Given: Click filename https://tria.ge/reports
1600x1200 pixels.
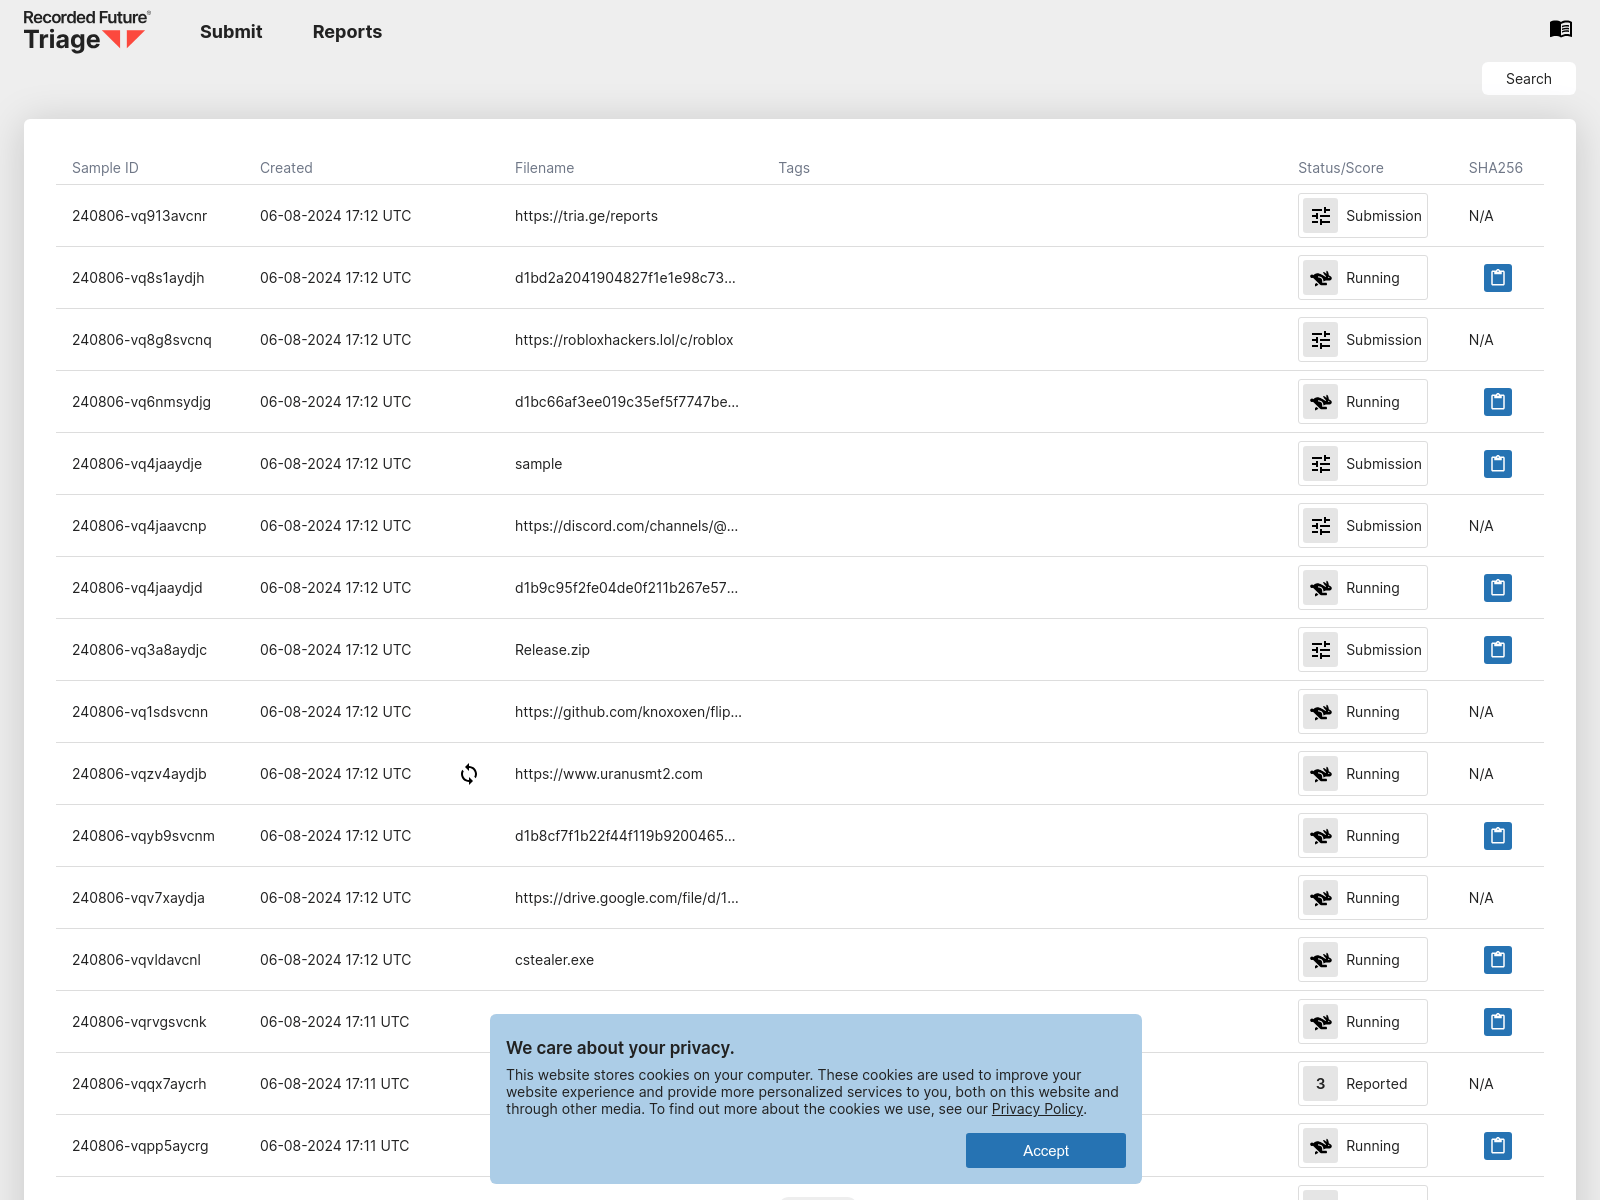Looking at the screenshot, I should (586, 216).
